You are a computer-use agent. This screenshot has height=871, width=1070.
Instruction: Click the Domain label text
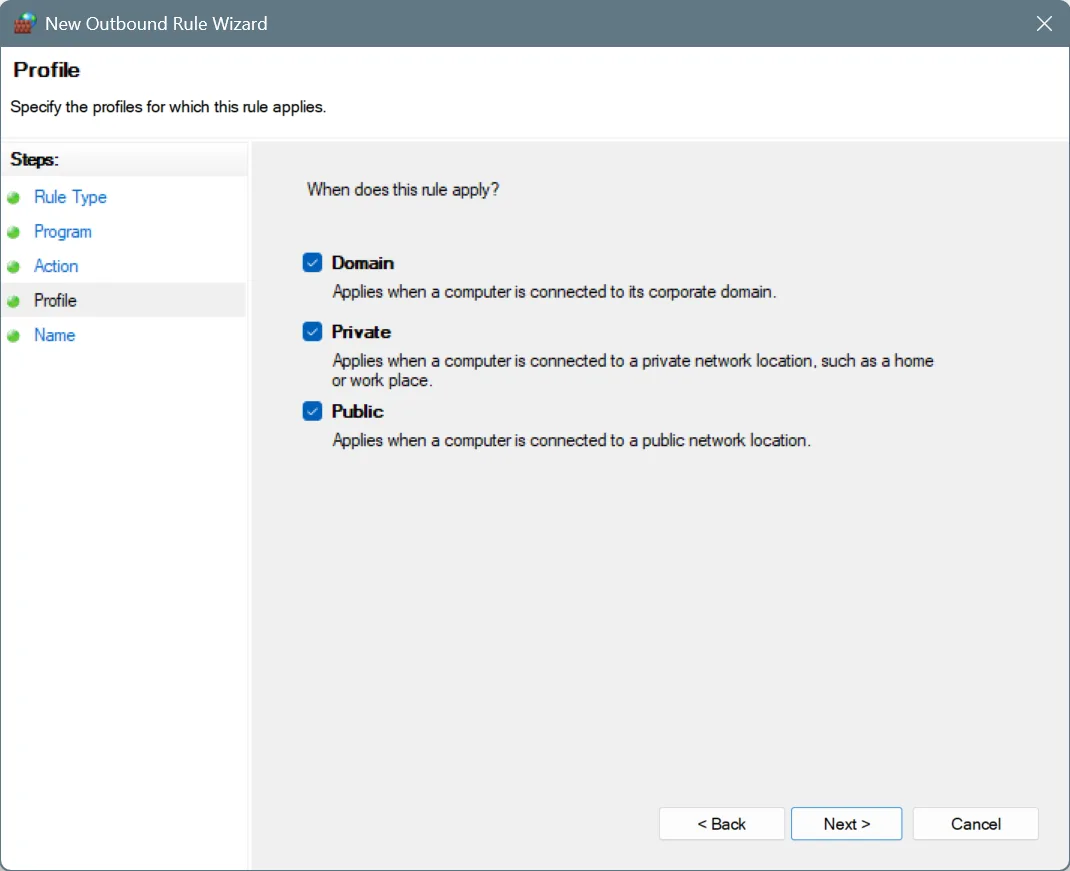click(x=362, y=263)
